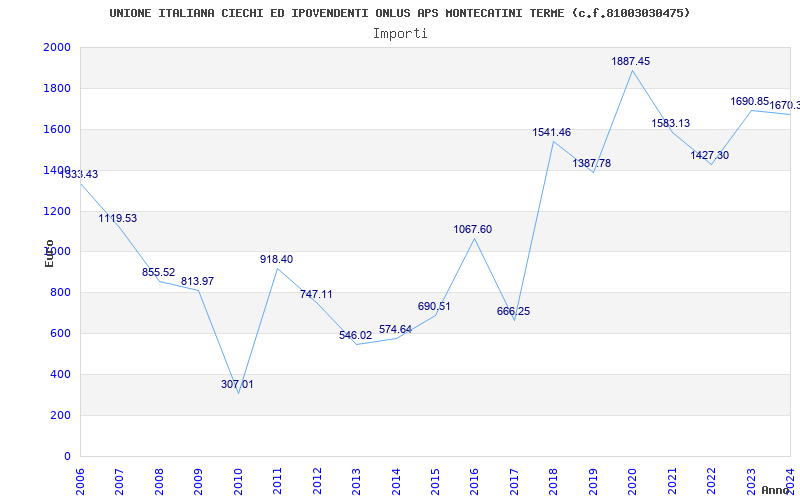
Task: Click the 2000 y-axis tick label
Action: click(x=57, y=47)
